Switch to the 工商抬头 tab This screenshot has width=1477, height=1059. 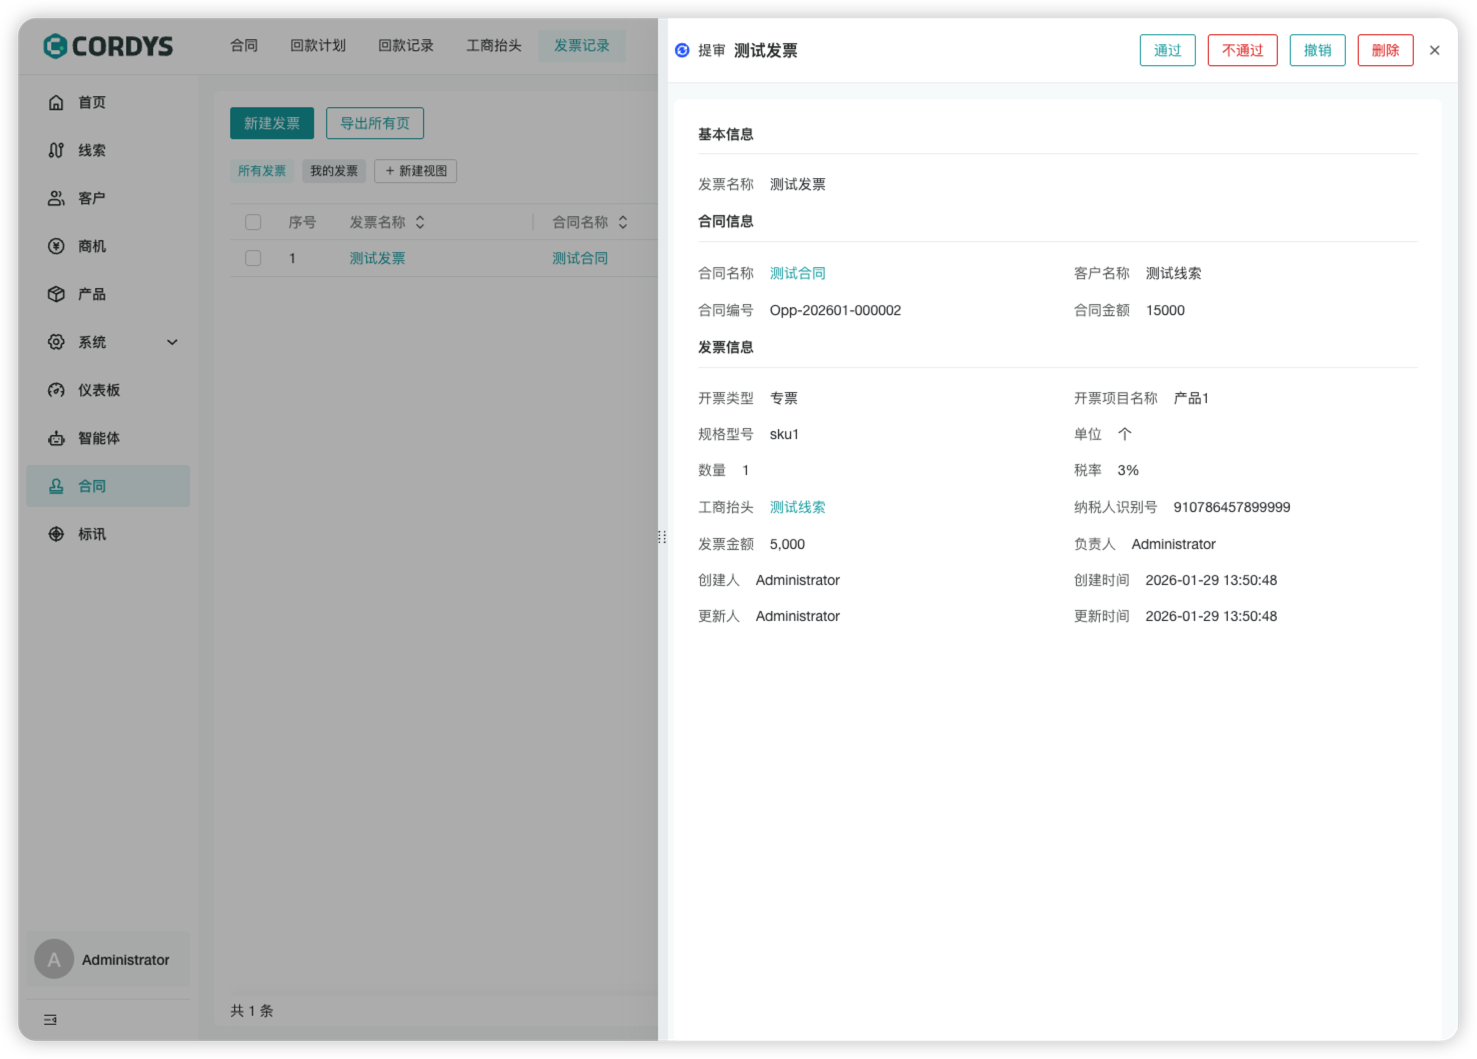[494, 46]
